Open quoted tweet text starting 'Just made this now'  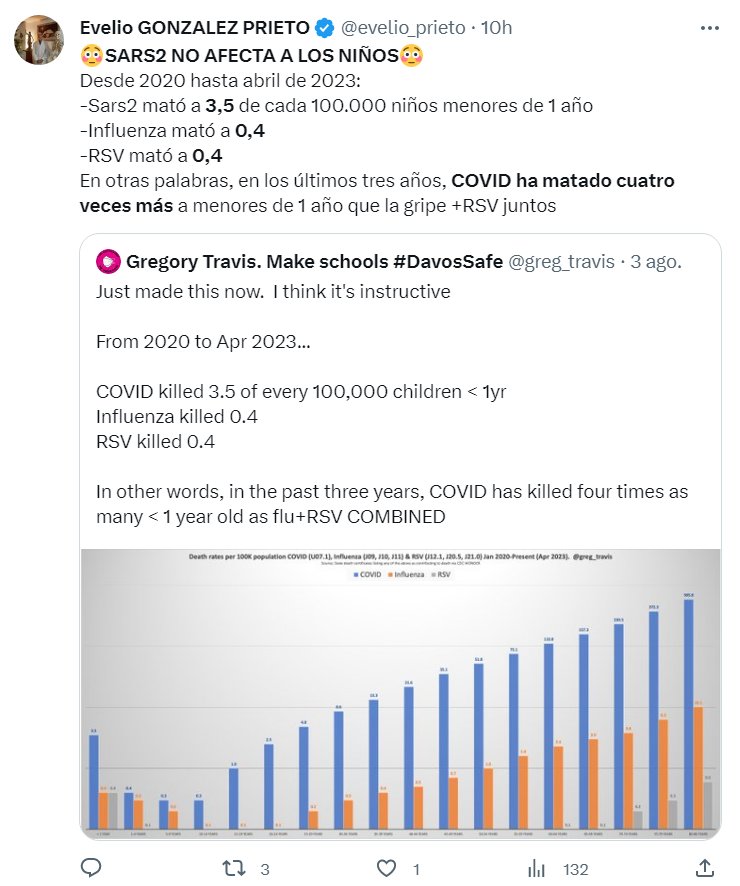tap(273, 292)
